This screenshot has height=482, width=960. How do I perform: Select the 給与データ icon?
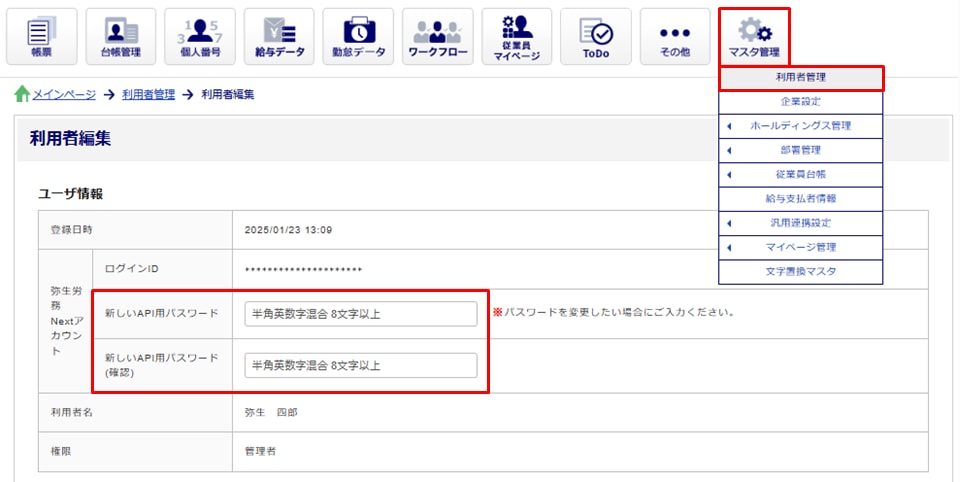click(x=278, y=36)
